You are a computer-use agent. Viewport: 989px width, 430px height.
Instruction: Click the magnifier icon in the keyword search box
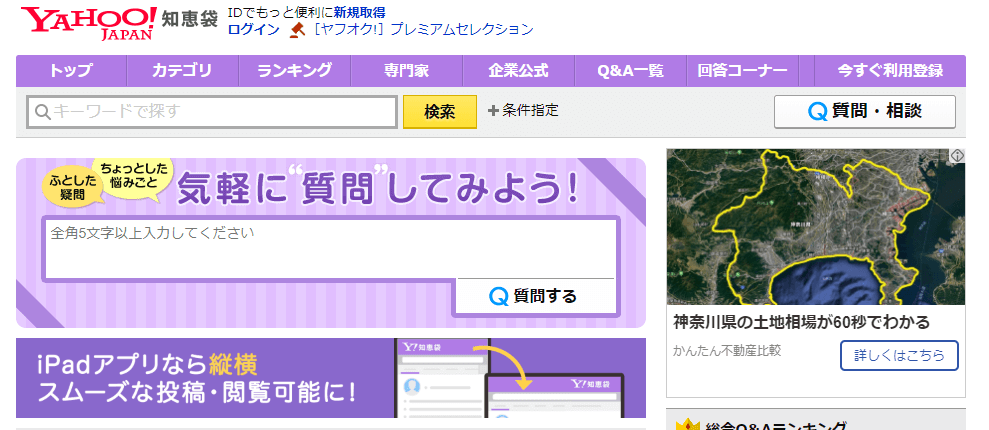click(42, 112)
